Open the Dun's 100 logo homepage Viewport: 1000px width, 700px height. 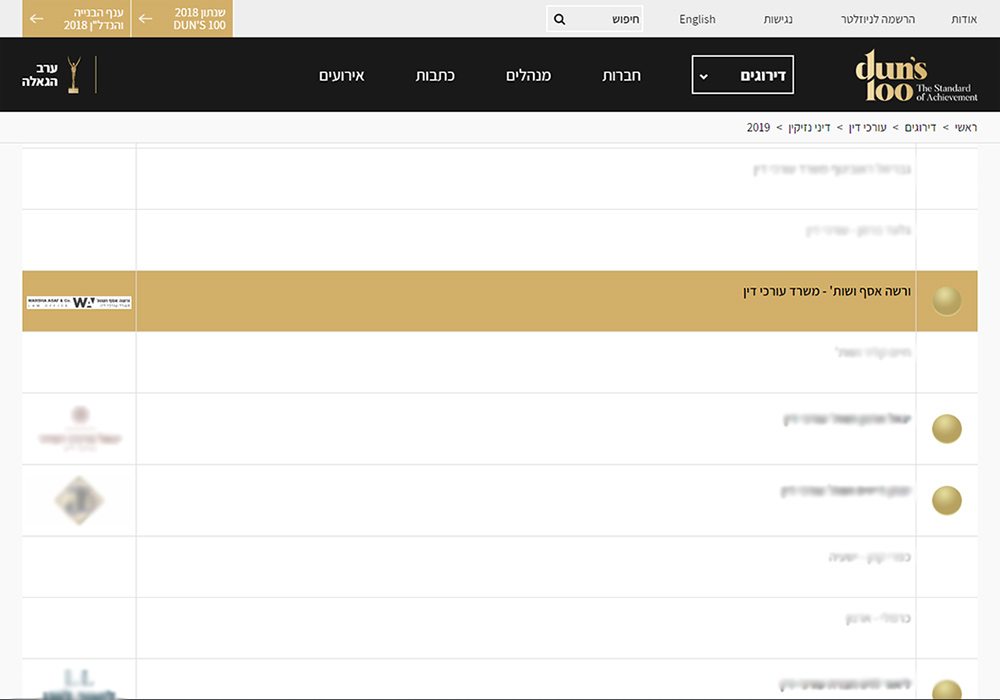[916, 75]
